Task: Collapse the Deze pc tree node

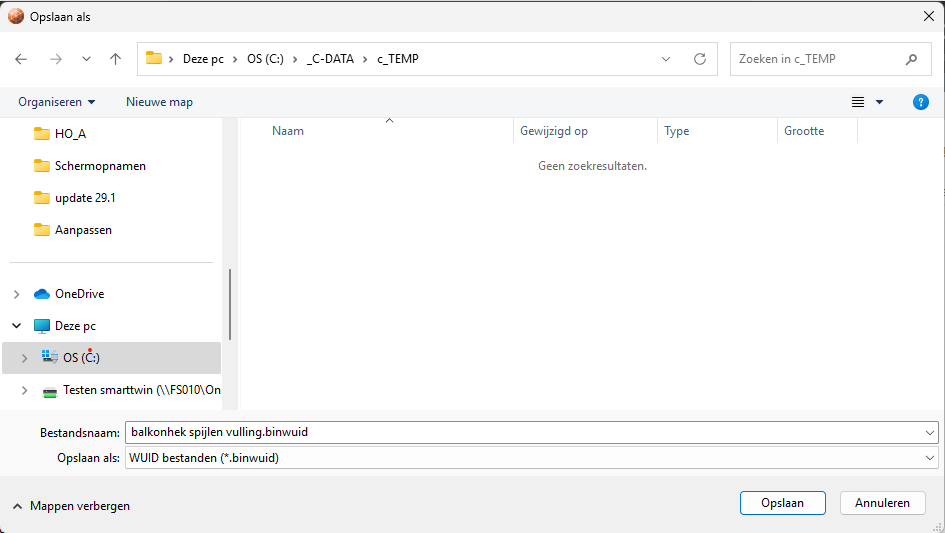Action: [16, 326]
